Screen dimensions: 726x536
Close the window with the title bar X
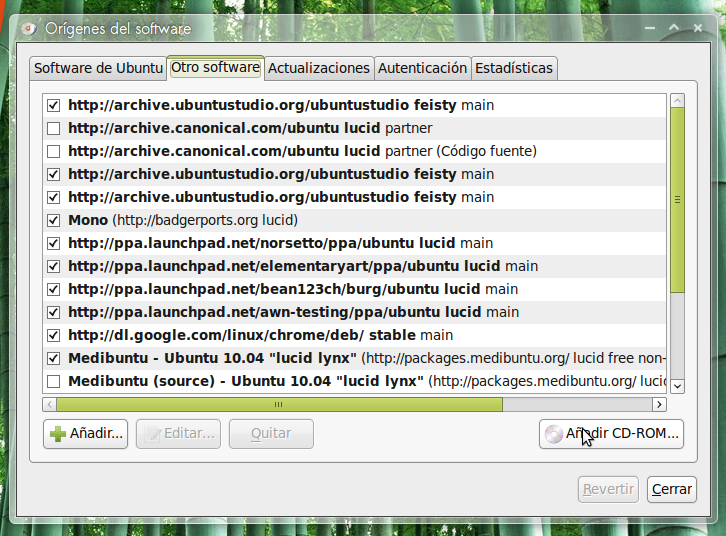click(698, 28)
